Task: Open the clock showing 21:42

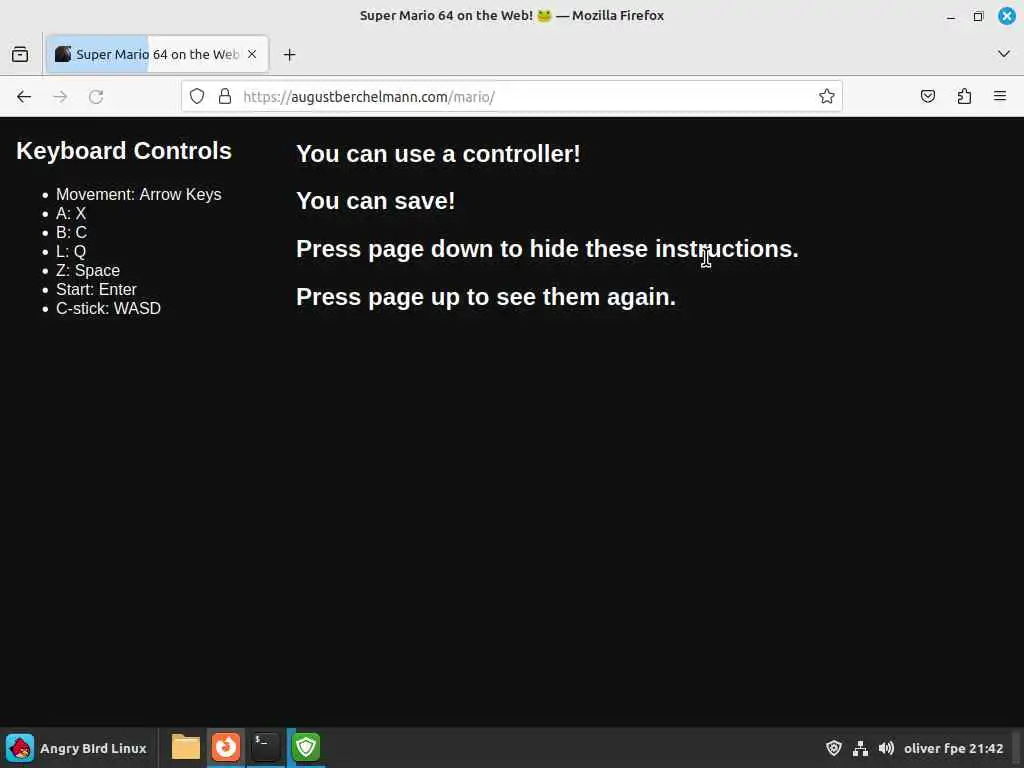Action: (x=986, y=748)
